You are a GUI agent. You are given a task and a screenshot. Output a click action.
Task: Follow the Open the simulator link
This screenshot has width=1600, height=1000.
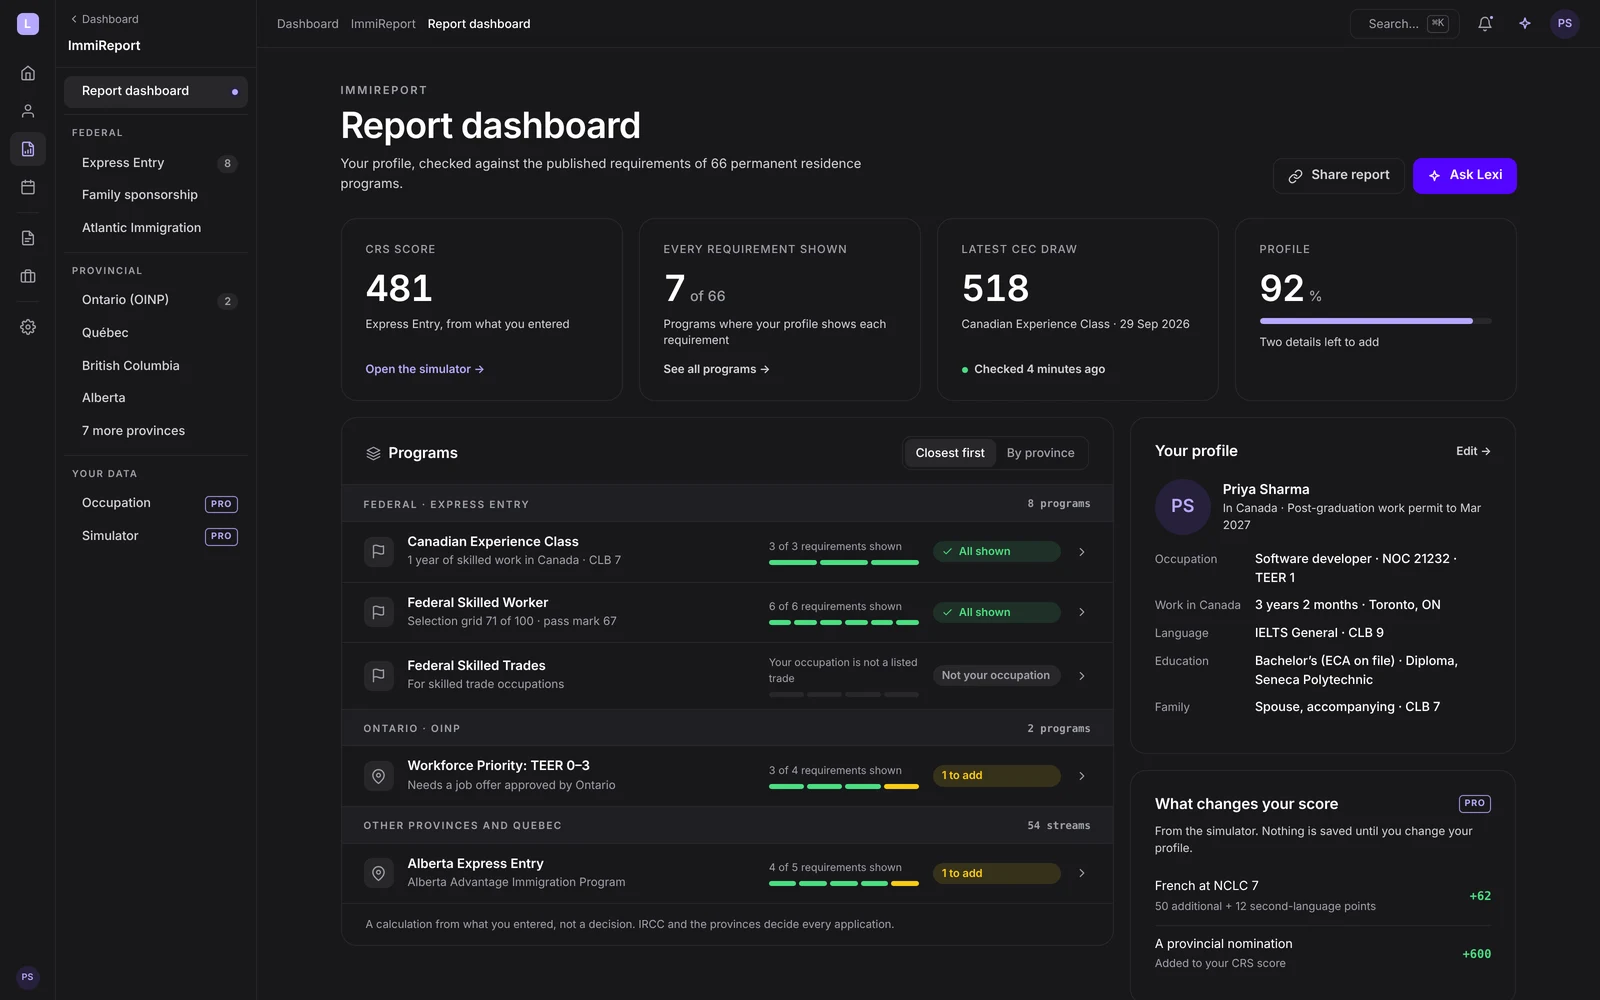click(424, 369)
